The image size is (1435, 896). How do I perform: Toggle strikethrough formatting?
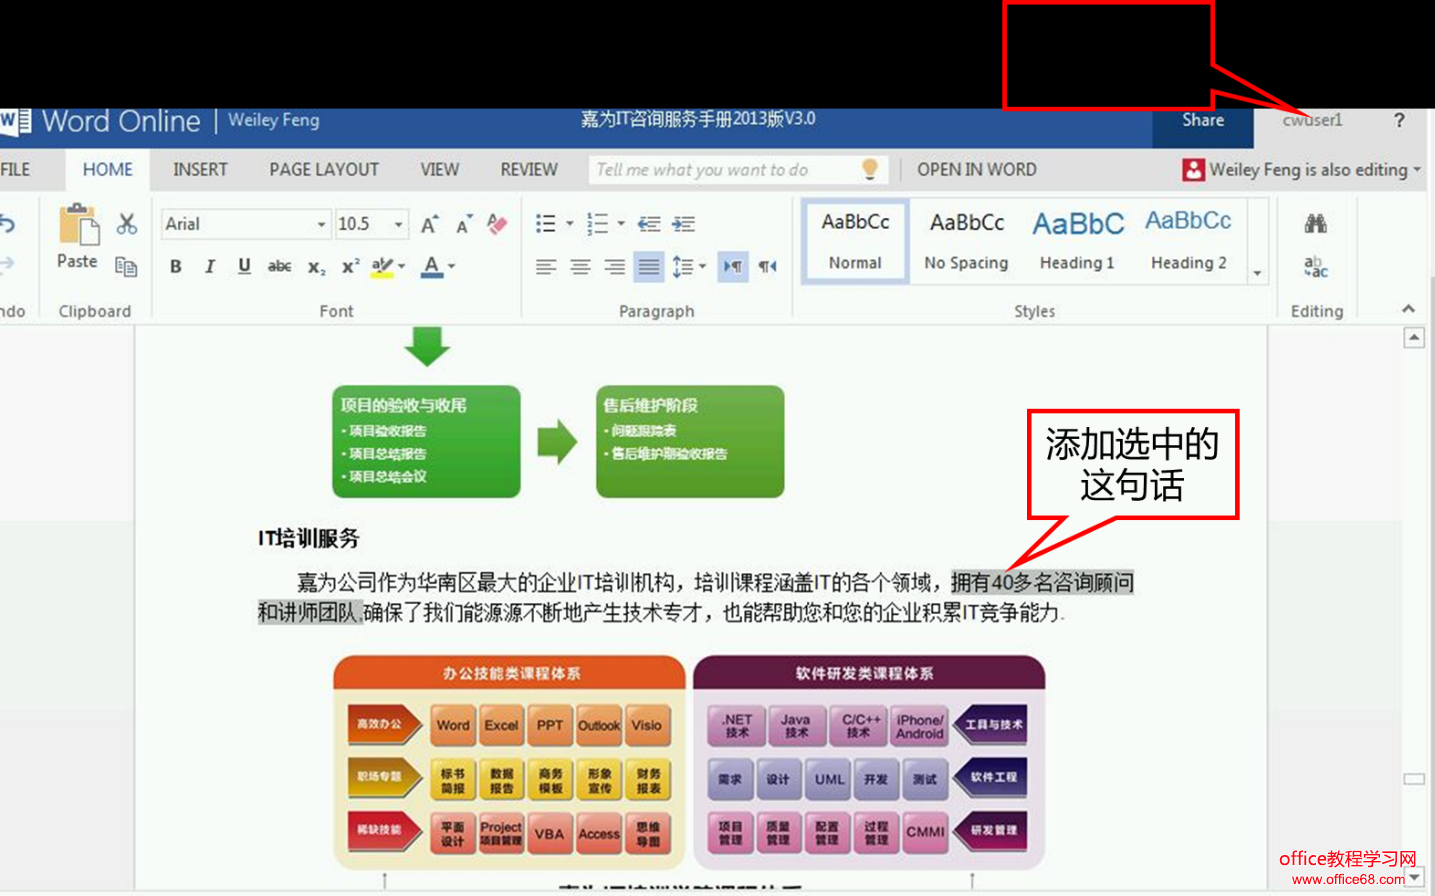280,266
